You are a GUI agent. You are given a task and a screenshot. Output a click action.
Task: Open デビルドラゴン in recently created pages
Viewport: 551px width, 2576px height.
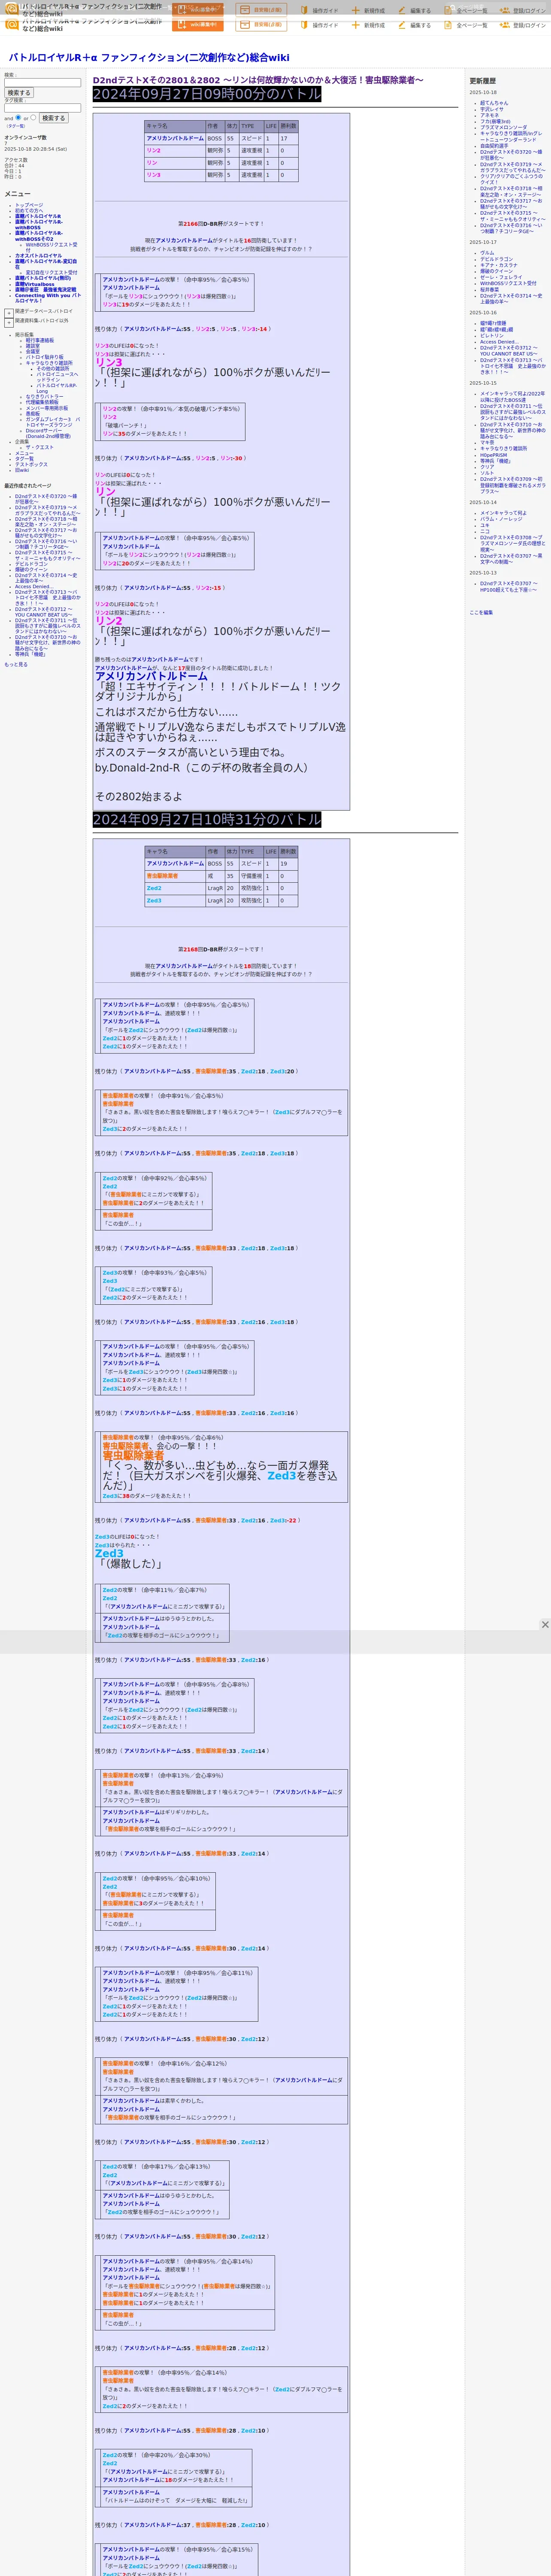click(31, 565)
